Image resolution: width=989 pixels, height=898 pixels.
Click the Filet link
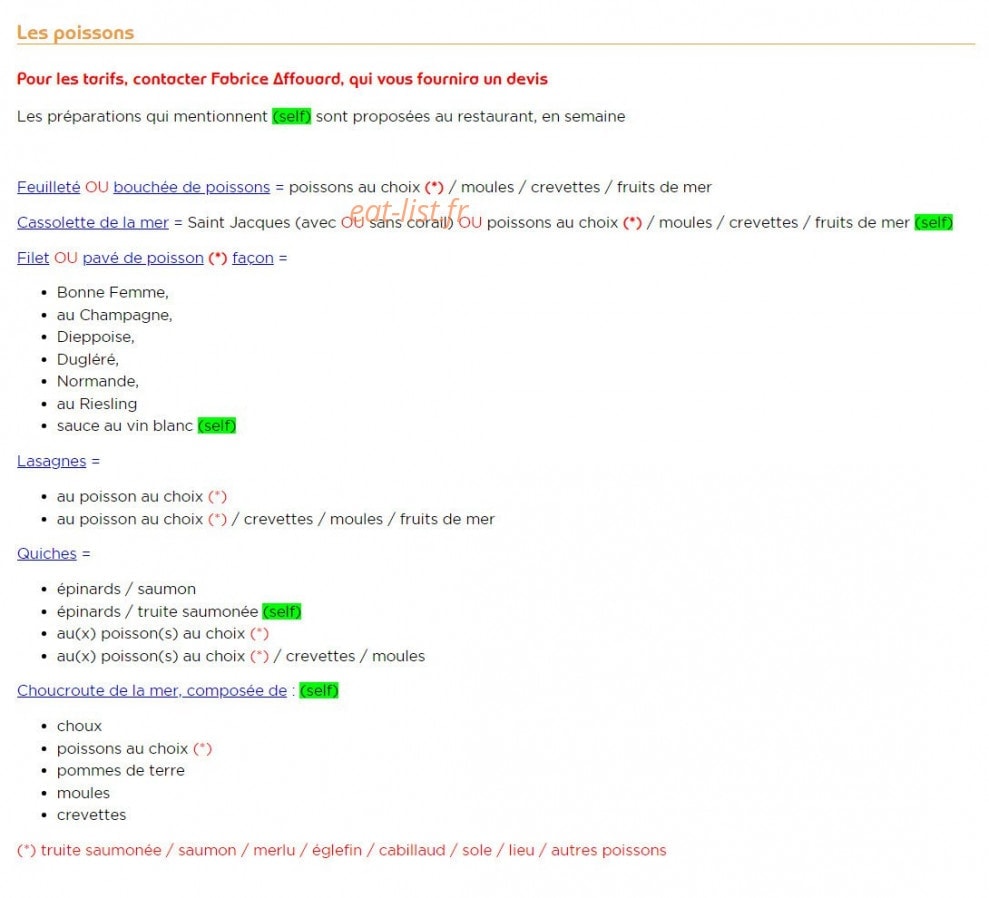pyautogui.click(x=33, y=258)
